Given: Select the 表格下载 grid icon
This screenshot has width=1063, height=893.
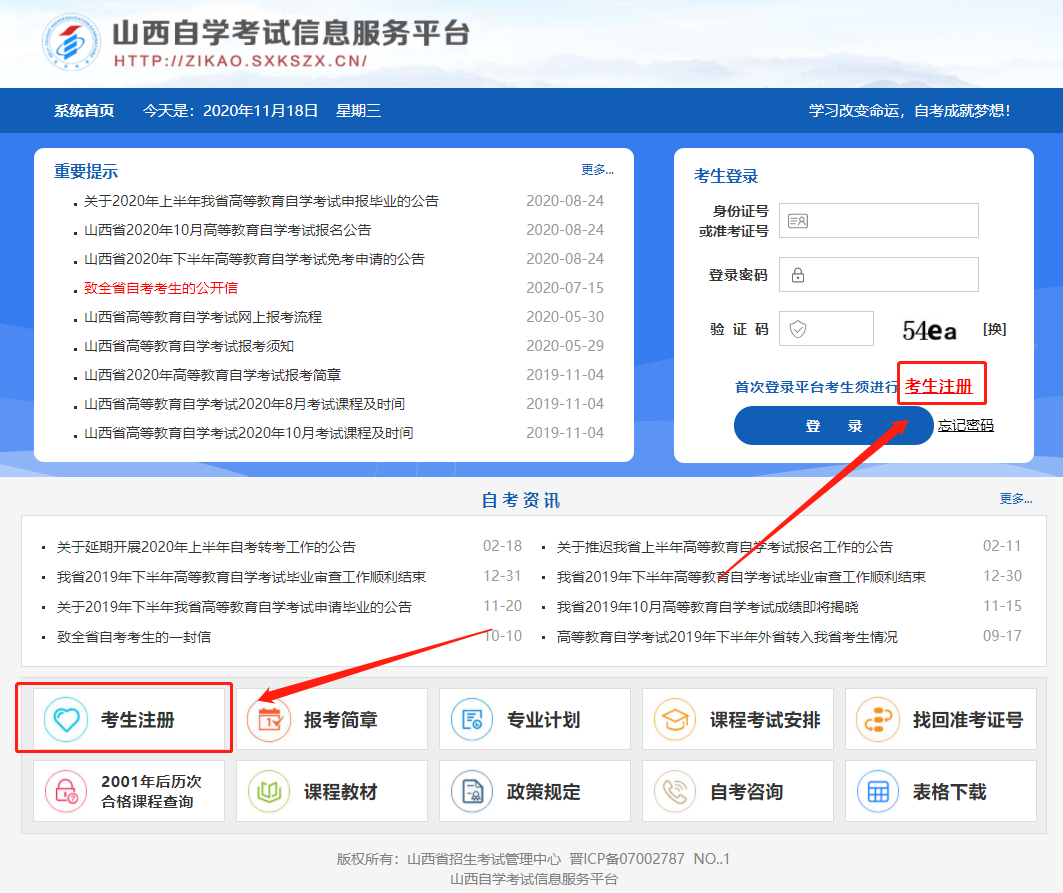Looking at the screenshot, I should 879,790.
